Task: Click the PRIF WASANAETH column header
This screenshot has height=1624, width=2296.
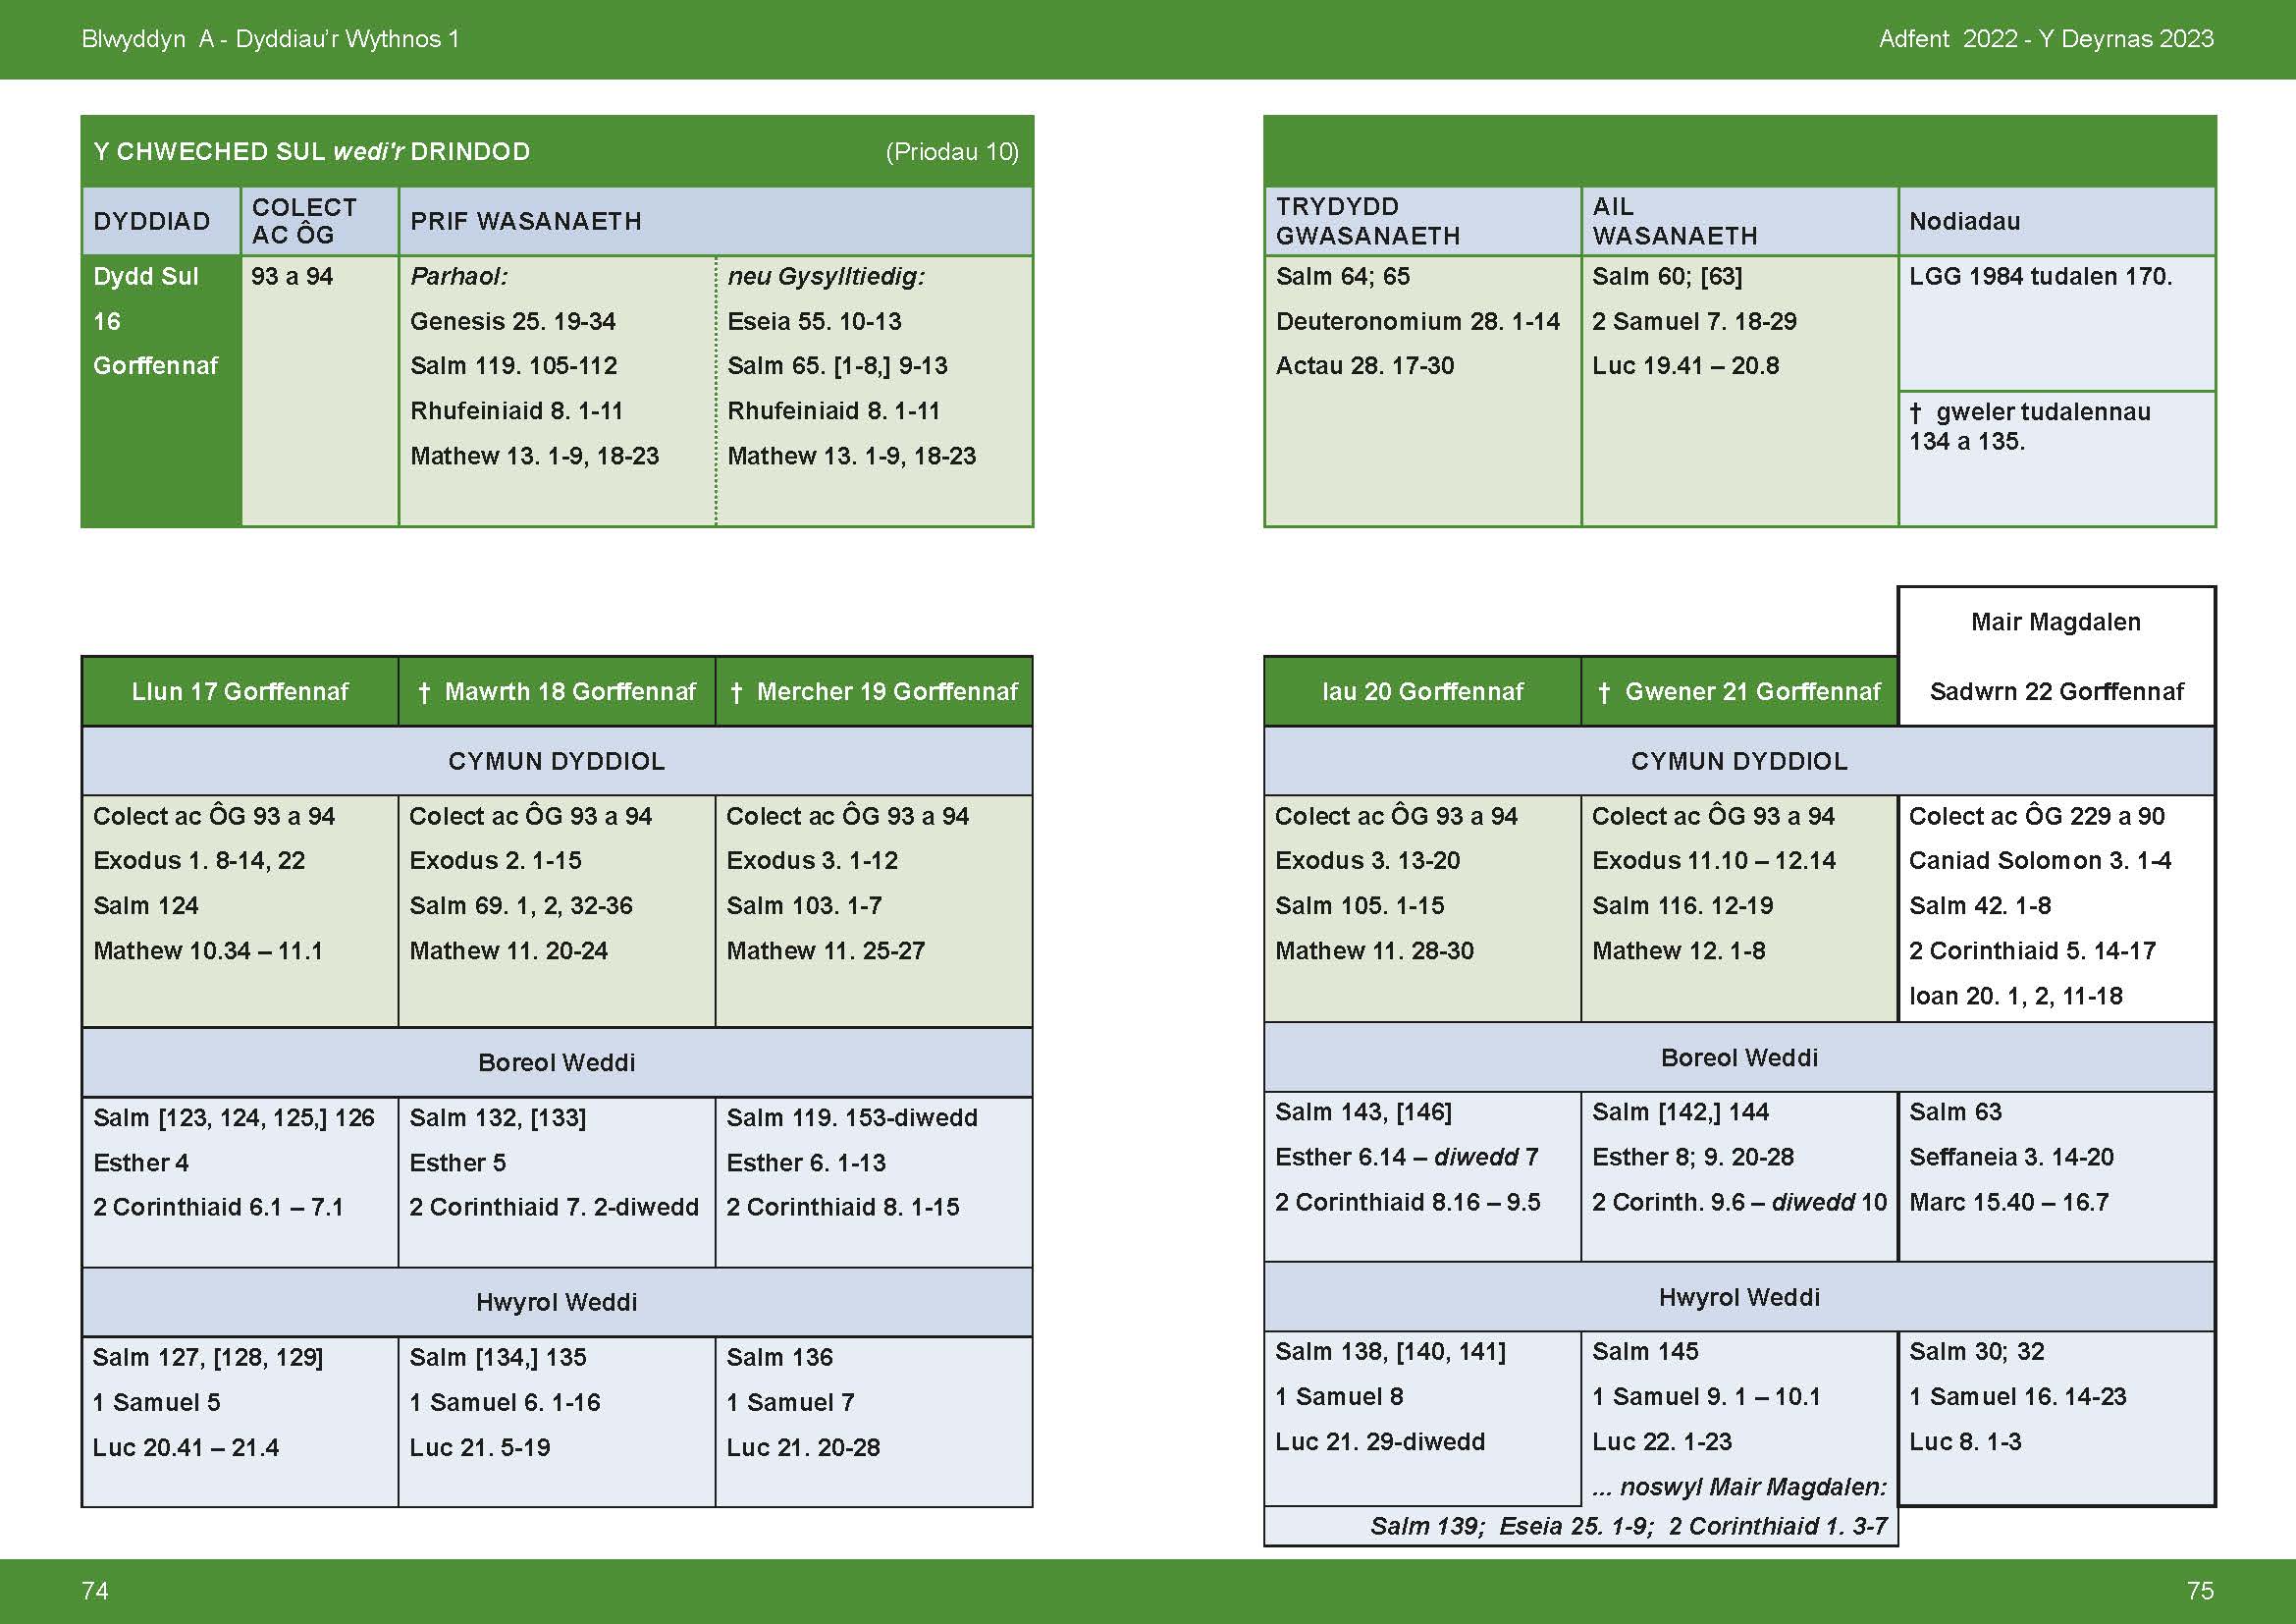Action: (x=526, y=221)
